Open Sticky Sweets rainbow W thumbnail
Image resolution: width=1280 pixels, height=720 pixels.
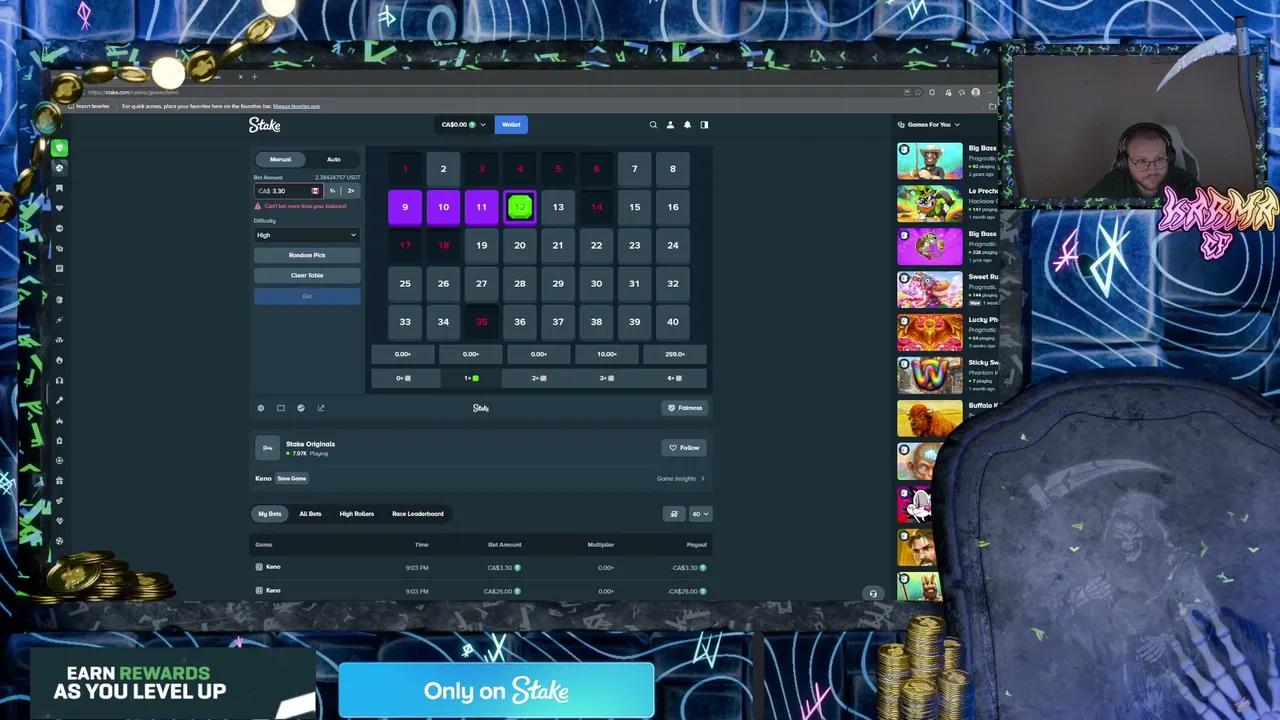pyautogui.click(x=930, y=376)
